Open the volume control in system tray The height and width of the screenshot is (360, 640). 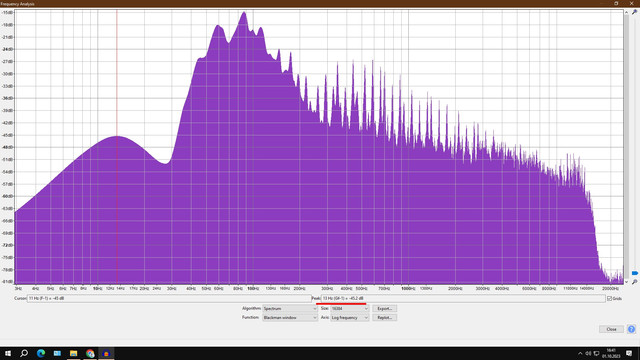point(588,353)
